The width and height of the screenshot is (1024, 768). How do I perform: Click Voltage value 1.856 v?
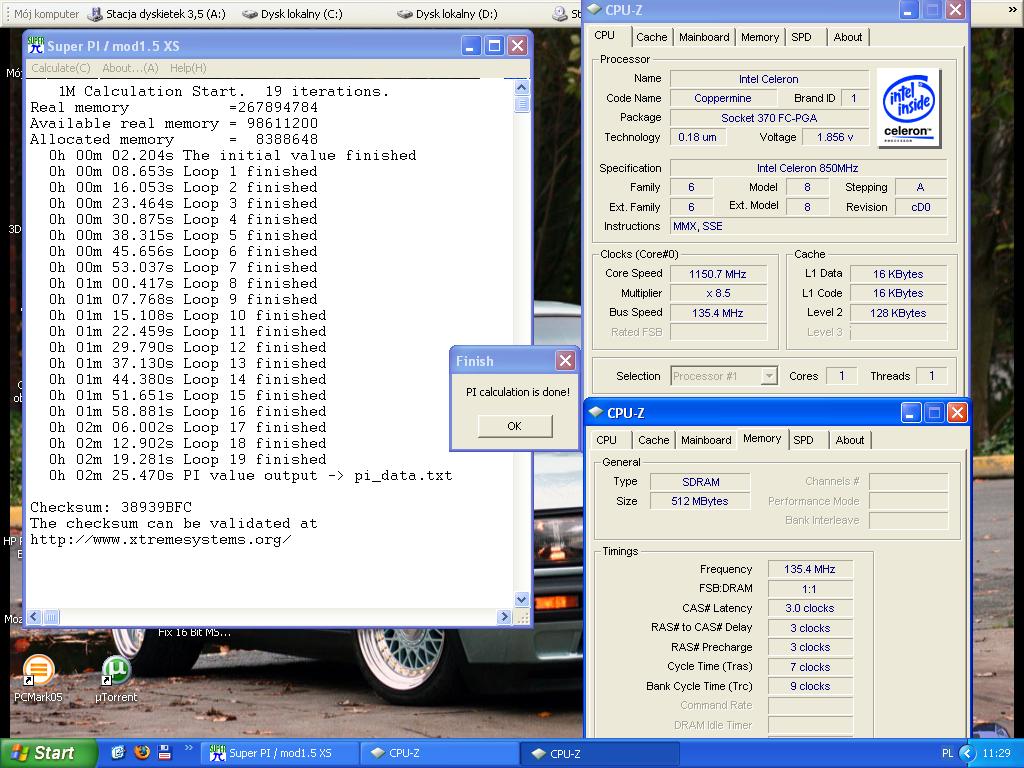(835, 137)
